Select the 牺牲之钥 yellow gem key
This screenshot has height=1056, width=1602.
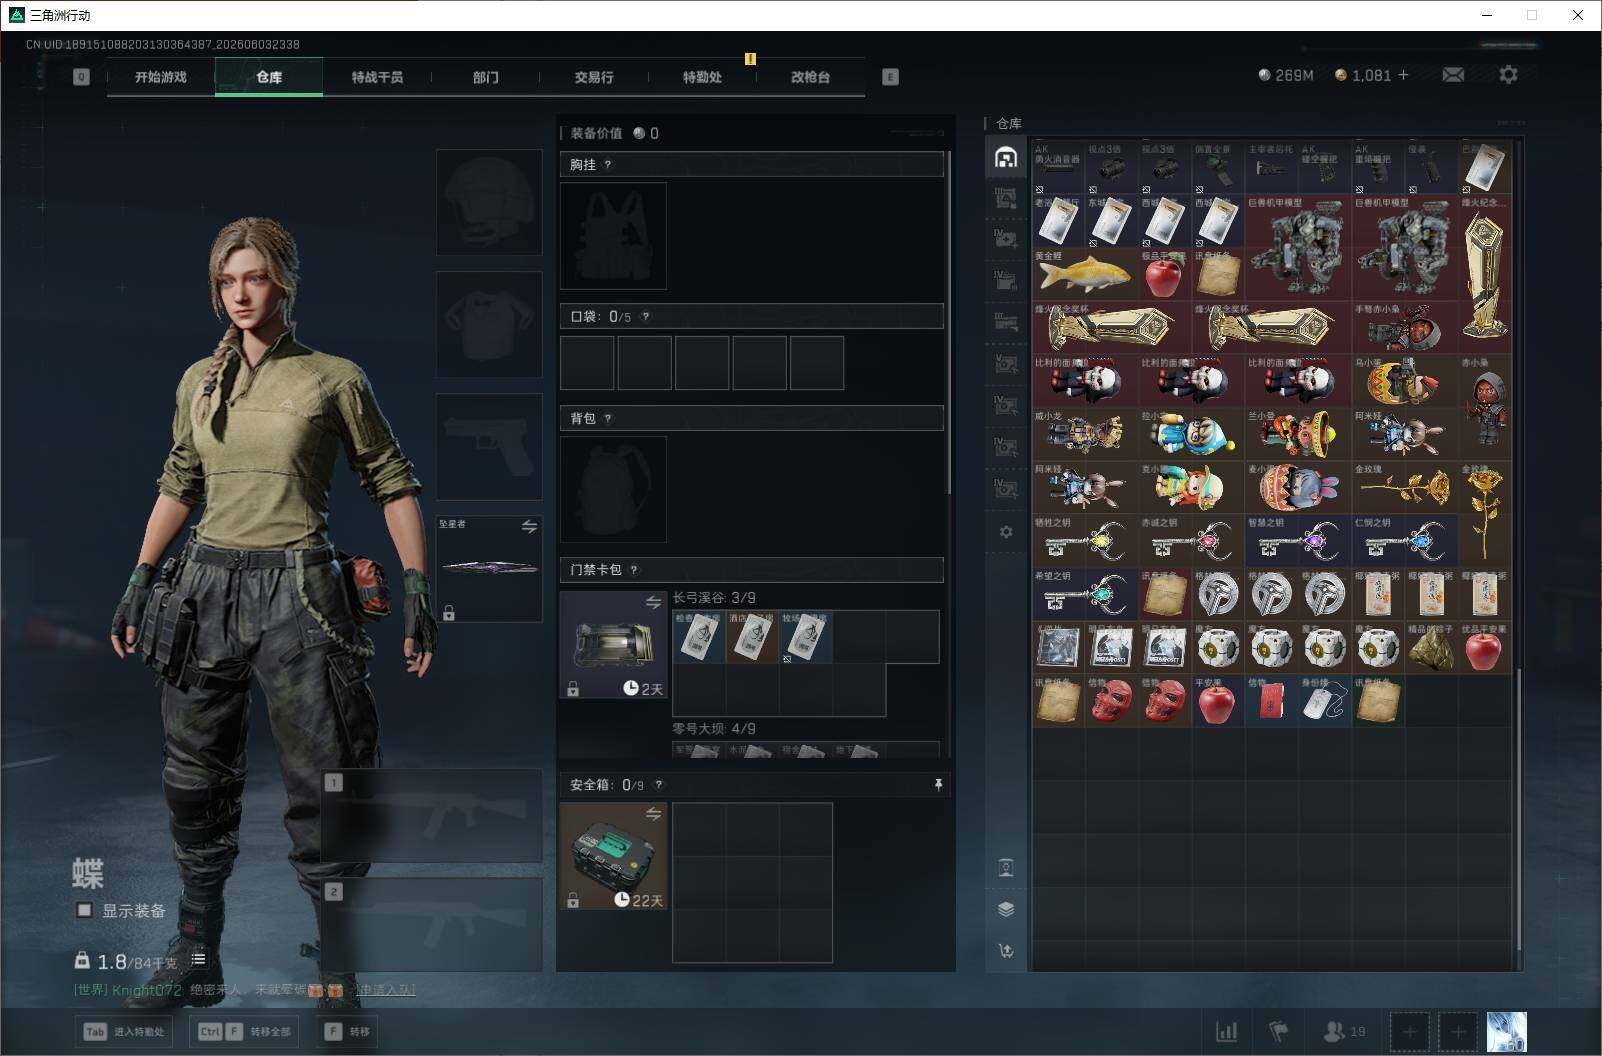(1085, 542)
